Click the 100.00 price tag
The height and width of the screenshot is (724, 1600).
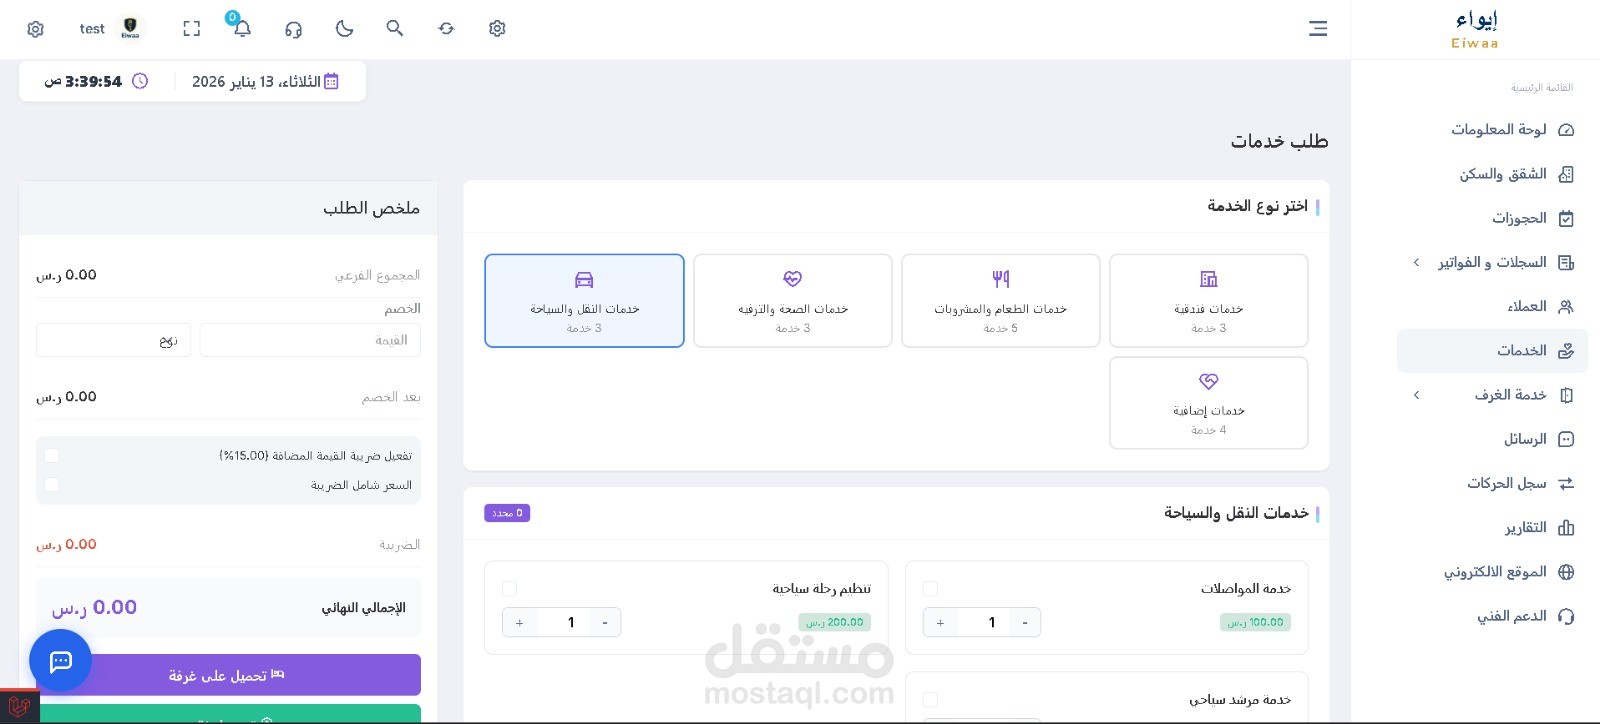(1255, 622)
